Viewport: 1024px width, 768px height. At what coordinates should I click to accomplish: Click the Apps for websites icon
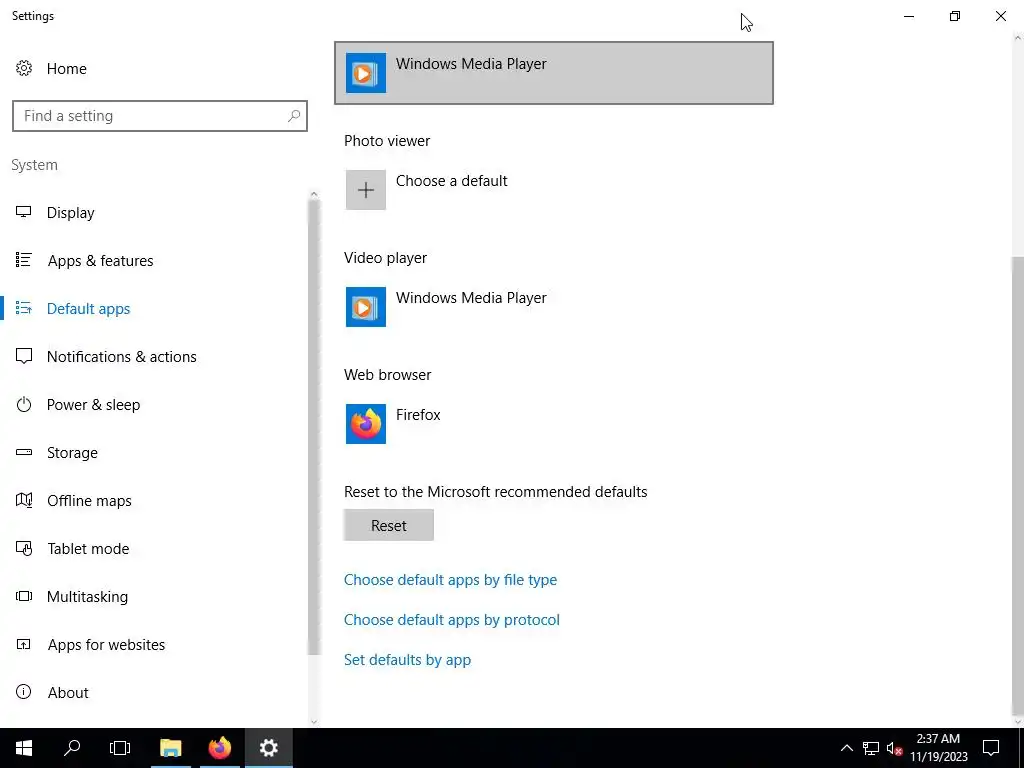24,644
